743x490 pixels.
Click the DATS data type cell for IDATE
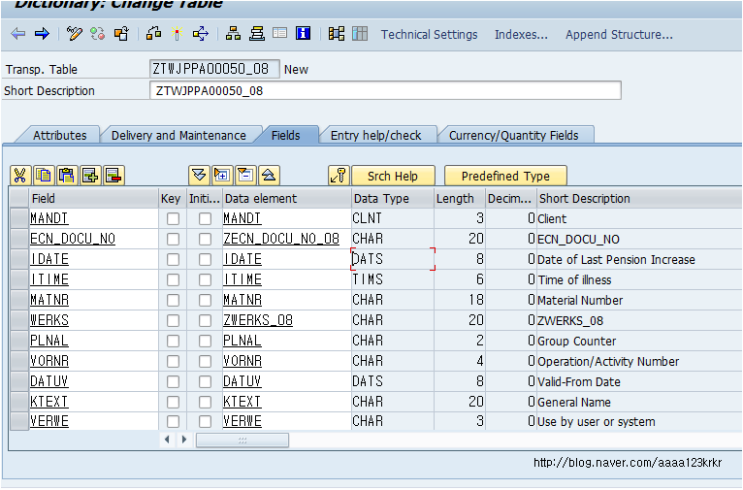392,259
